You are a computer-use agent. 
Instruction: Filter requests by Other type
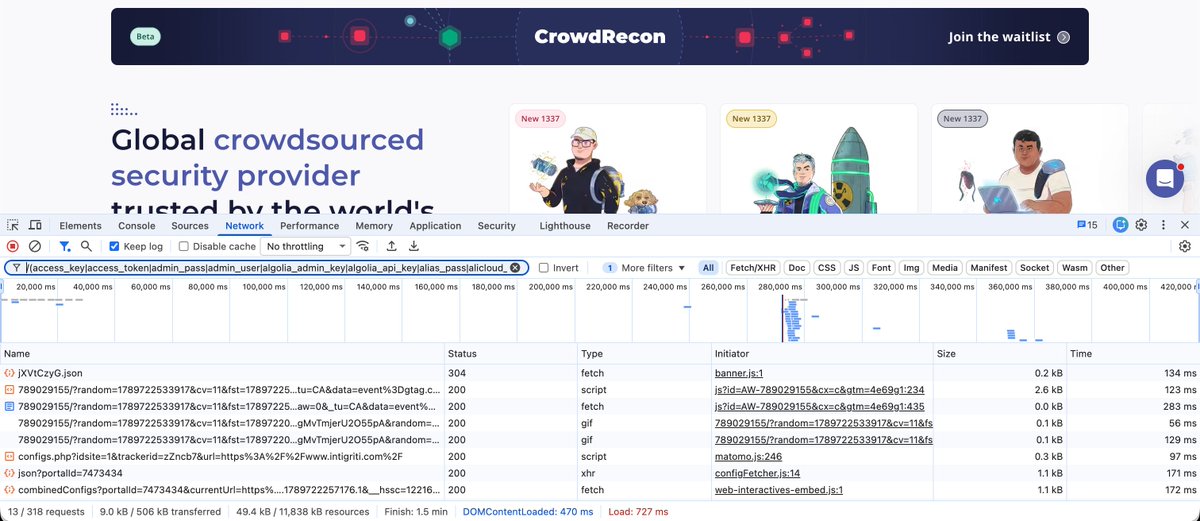point(1113,268)
